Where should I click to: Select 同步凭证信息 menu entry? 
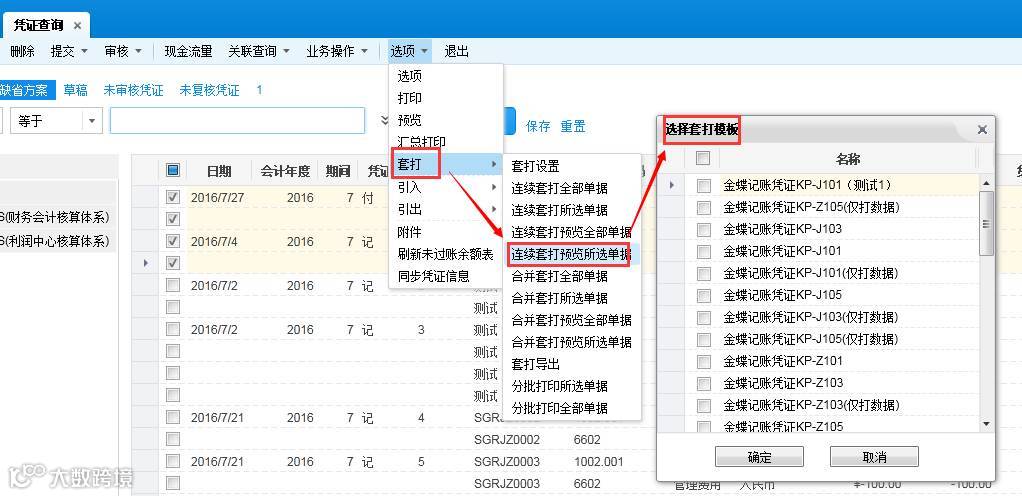(433, 276)
